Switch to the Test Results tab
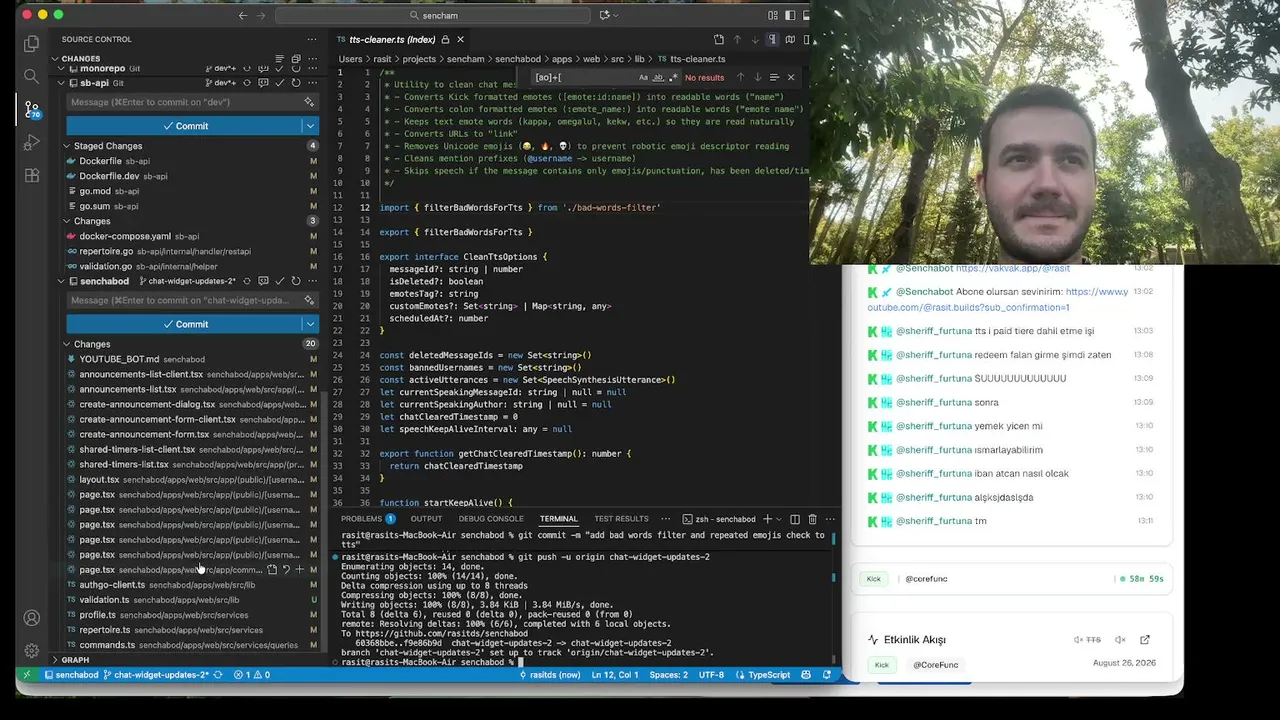This screenshot has height=720, width=1280. 621,519
